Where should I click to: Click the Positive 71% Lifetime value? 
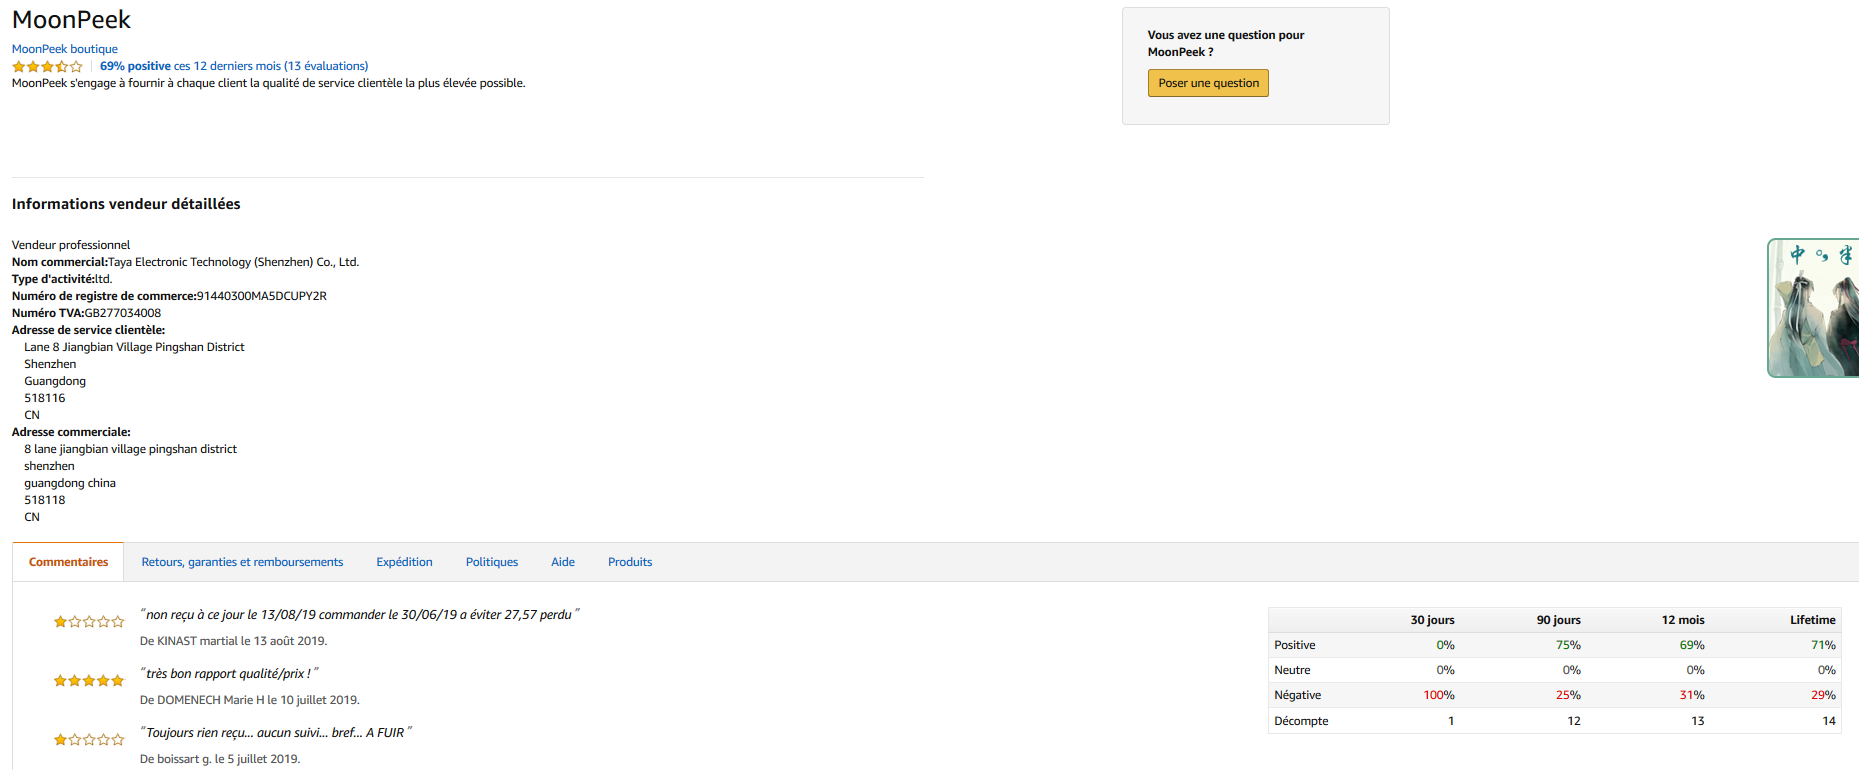pyautogui.click(x=1823, y=645)
